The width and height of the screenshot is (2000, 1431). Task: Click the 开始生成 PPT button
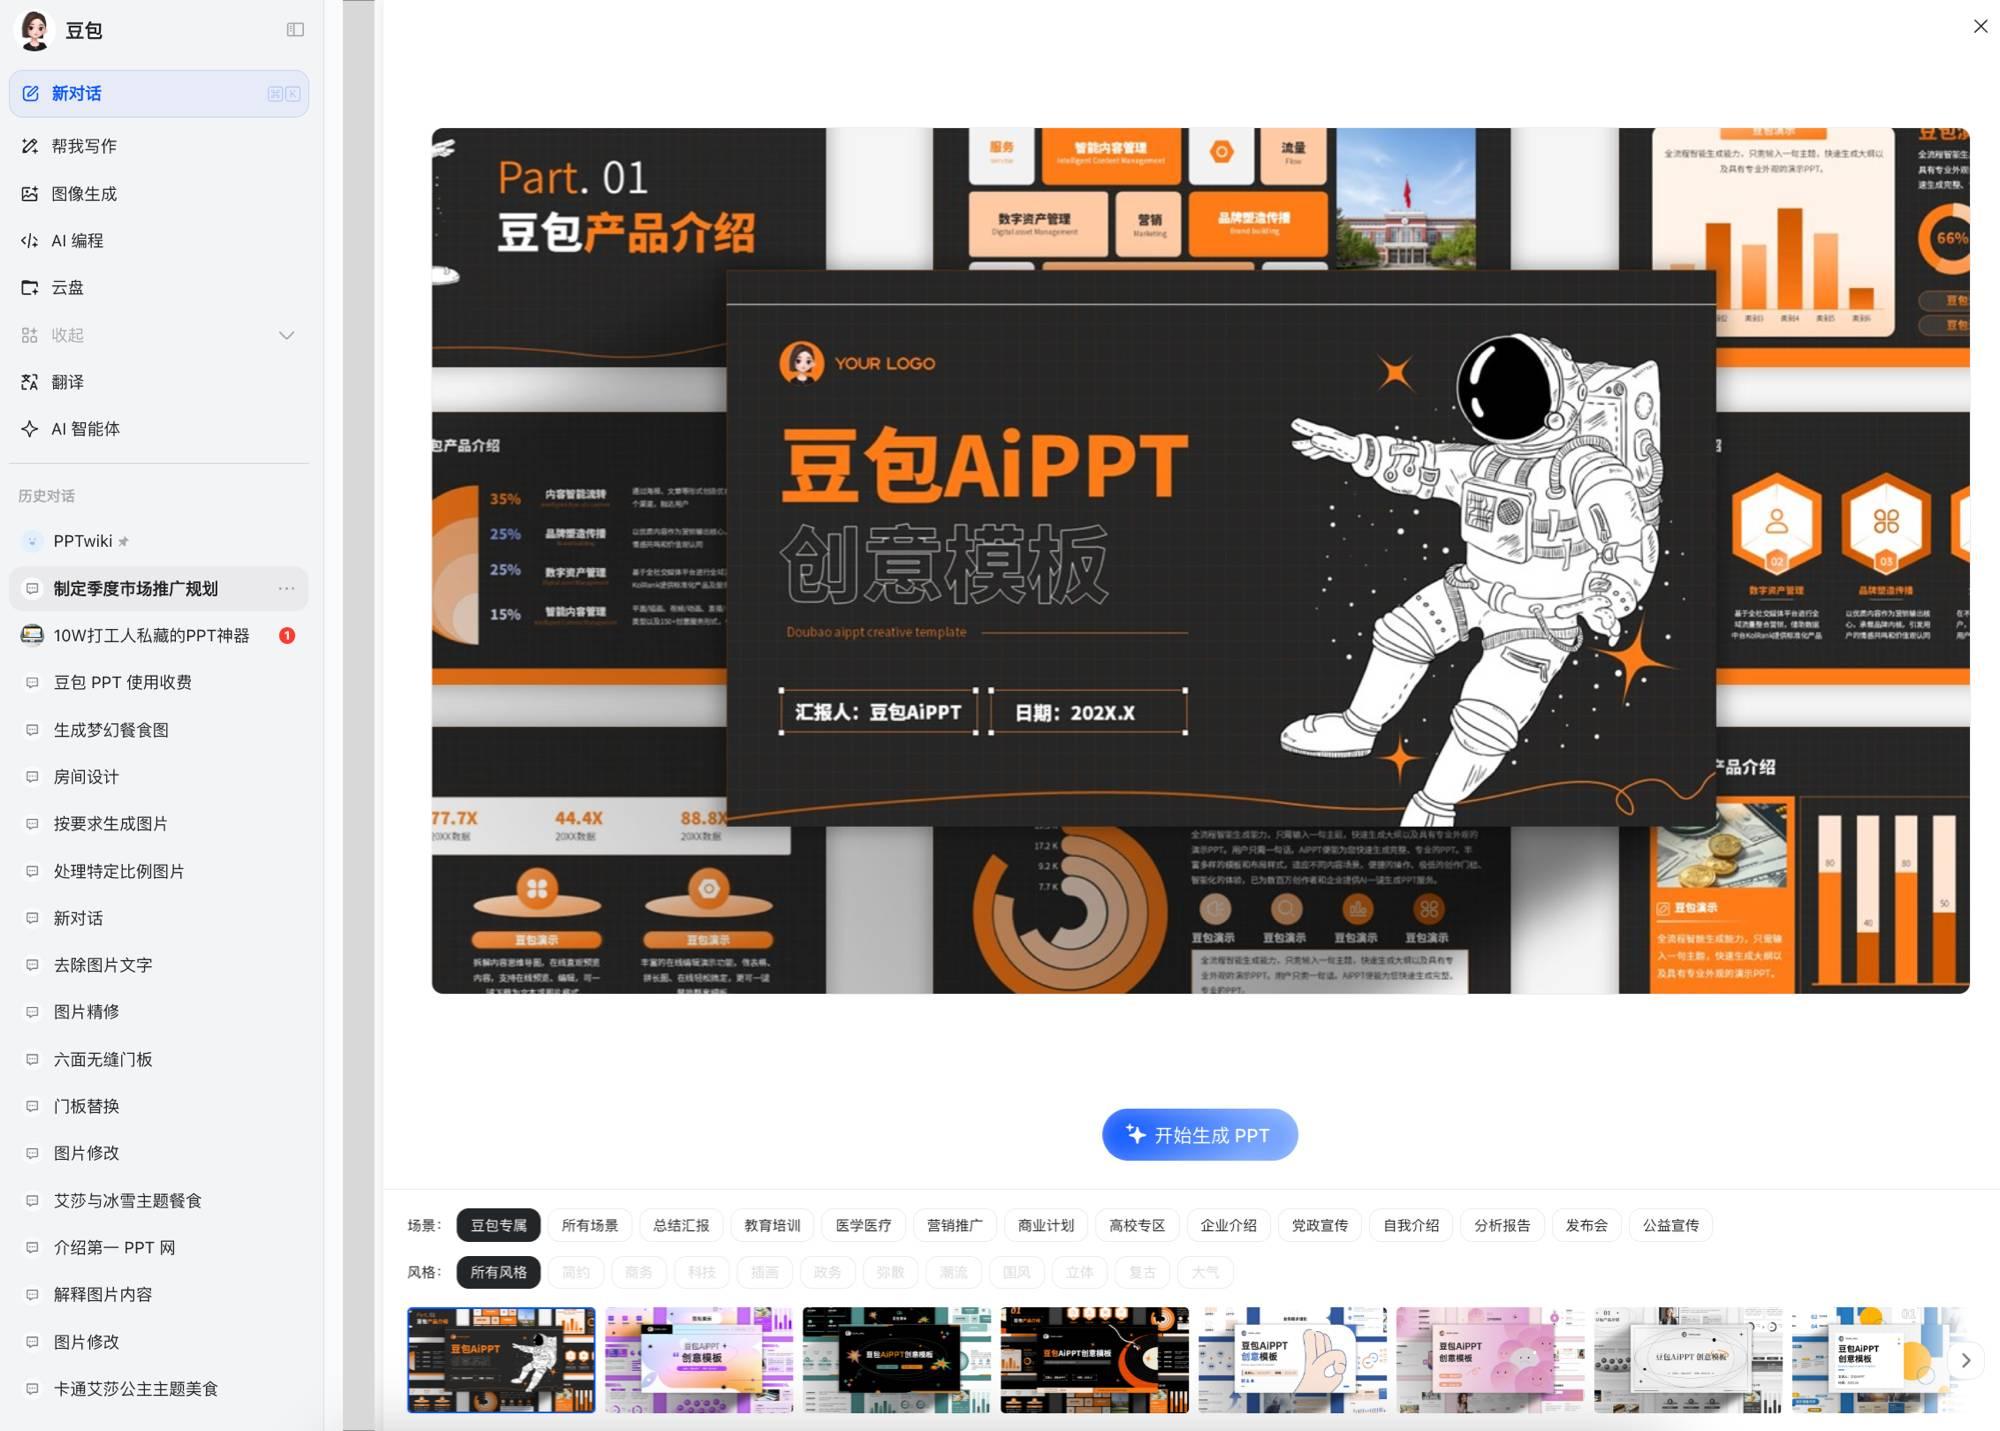pyautogui.click(x=1199, y=1135)
